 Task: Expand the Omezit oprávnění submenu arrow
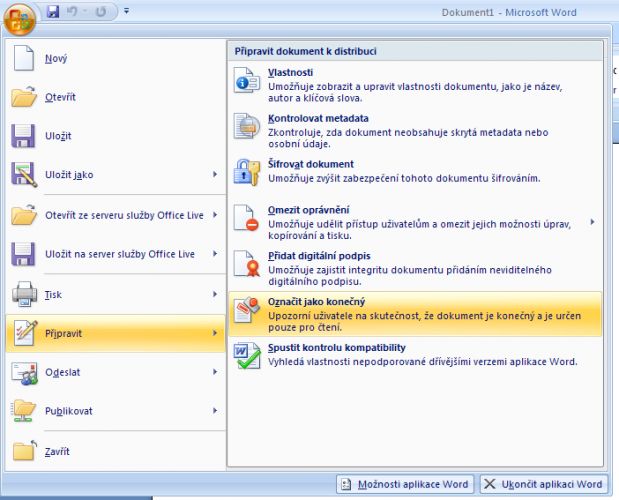click(592, 222)
